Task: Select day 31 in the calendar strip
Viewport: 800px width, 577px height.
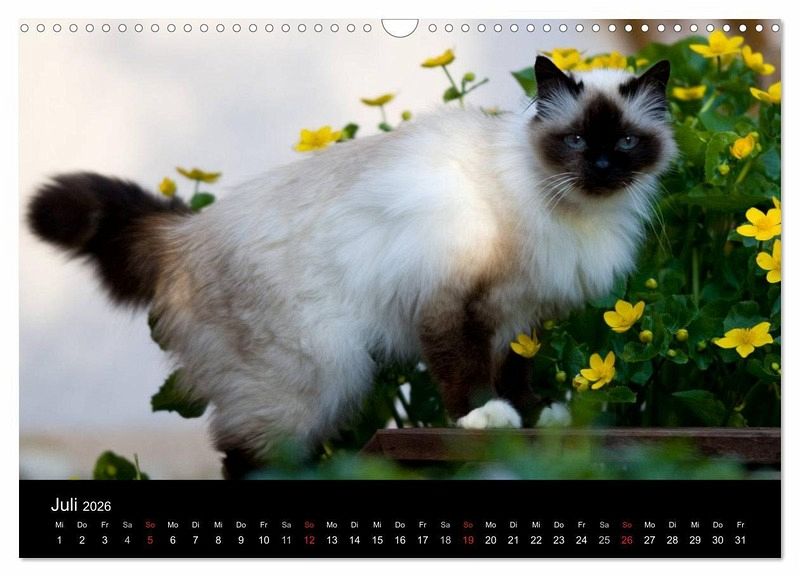Action: pos(740,540)
